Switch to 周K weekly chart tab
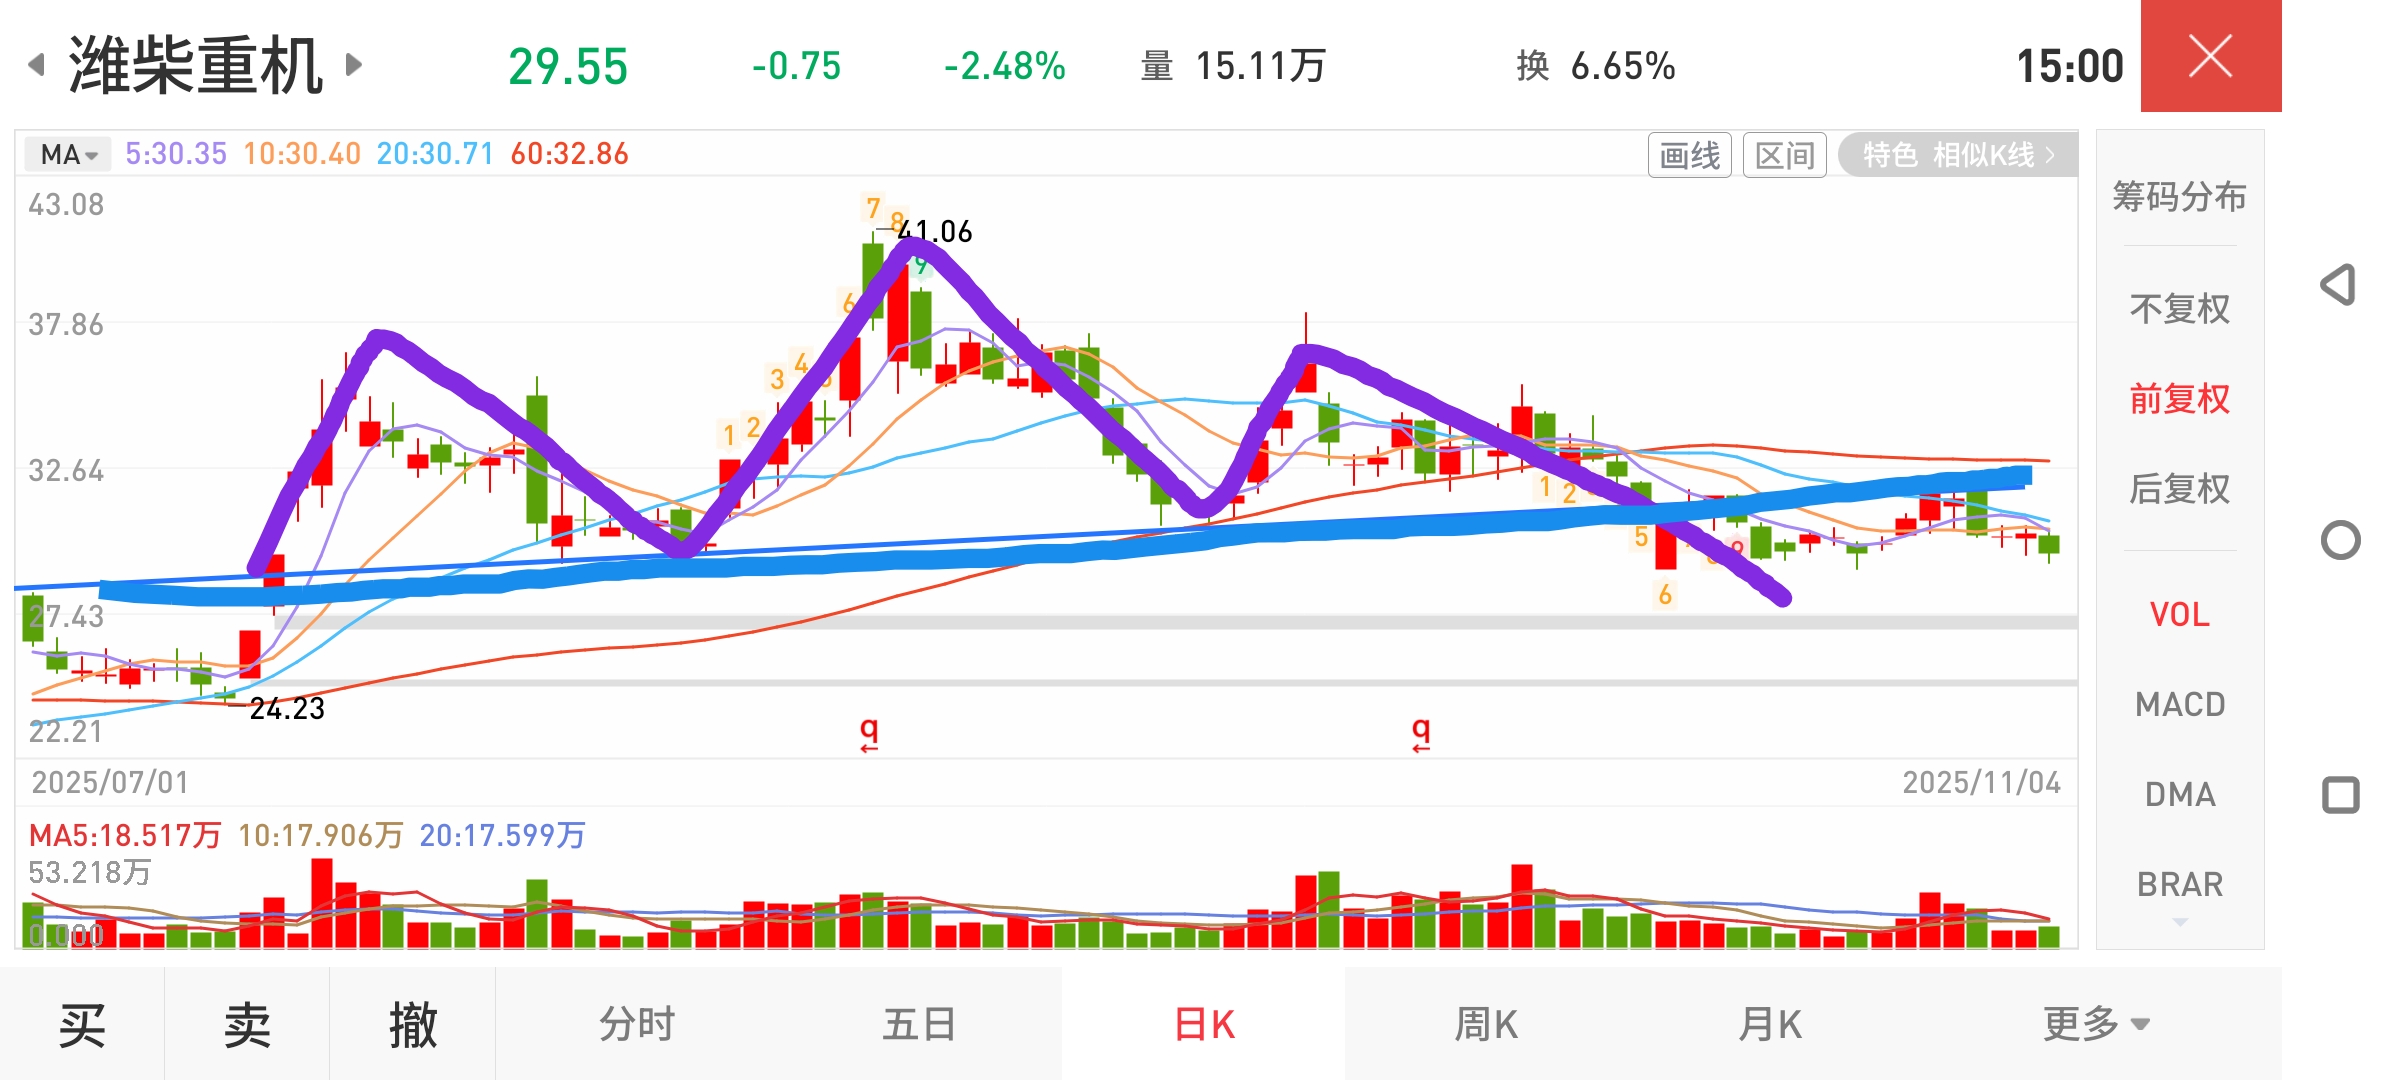 tap(1486, 1024)
